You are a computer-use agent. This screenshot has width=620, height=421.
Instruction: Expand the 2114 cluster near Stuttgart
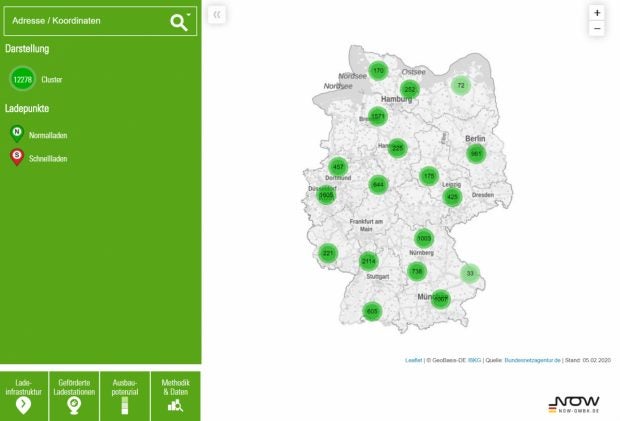369,261
